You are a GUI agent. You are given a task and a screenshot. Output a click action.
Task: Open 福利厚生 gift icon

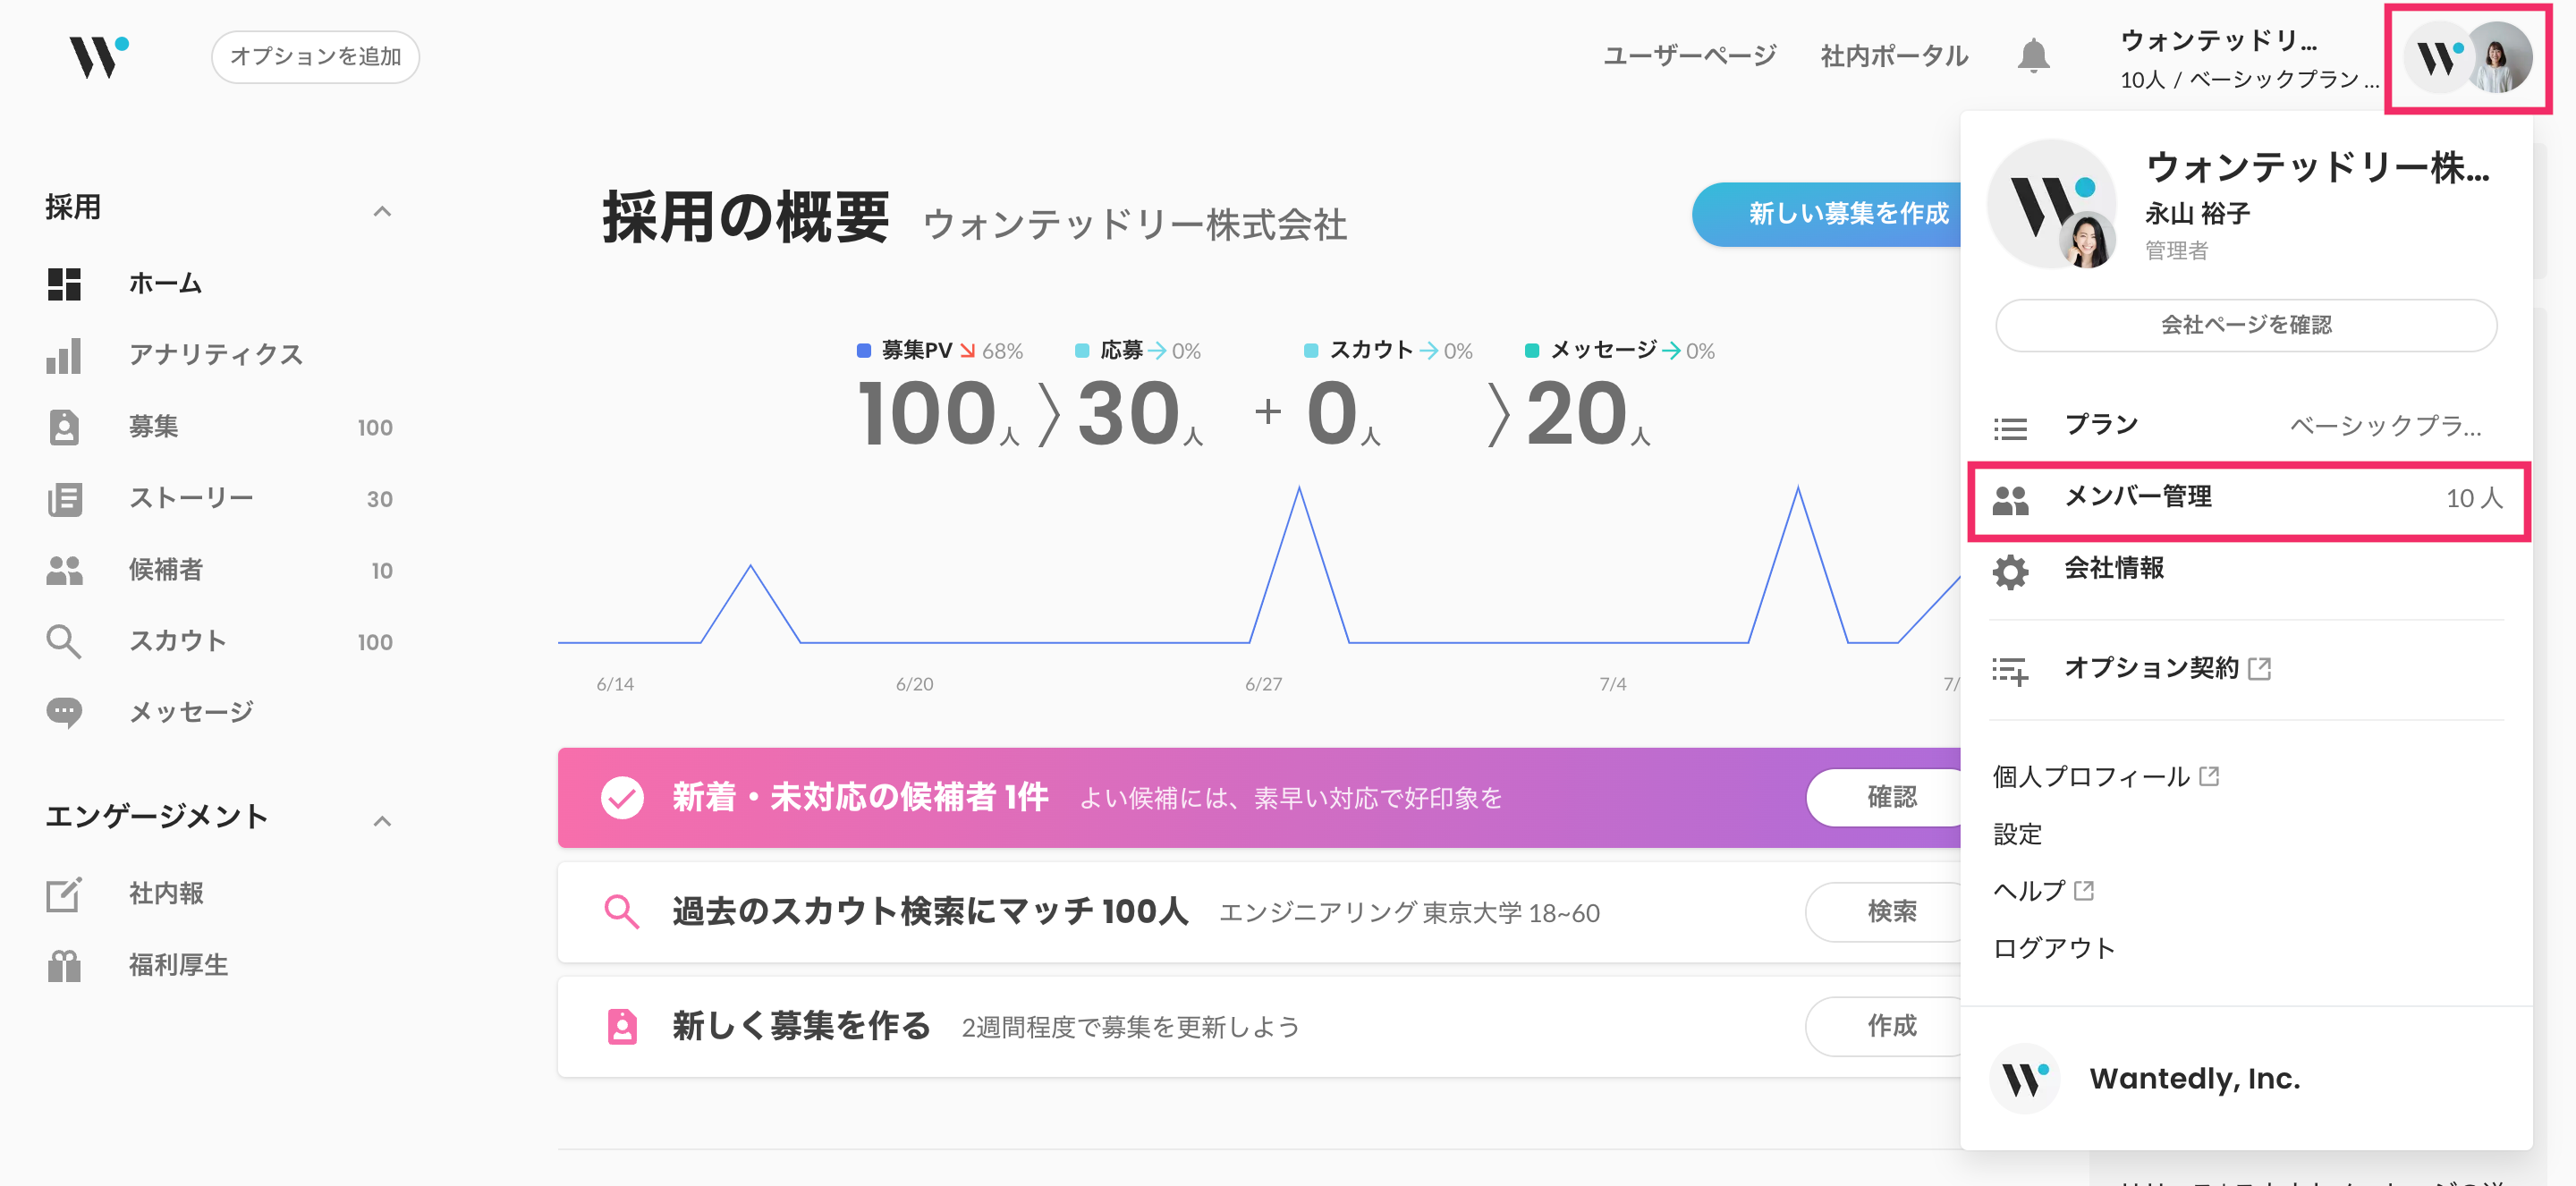[x=64, y=965]
